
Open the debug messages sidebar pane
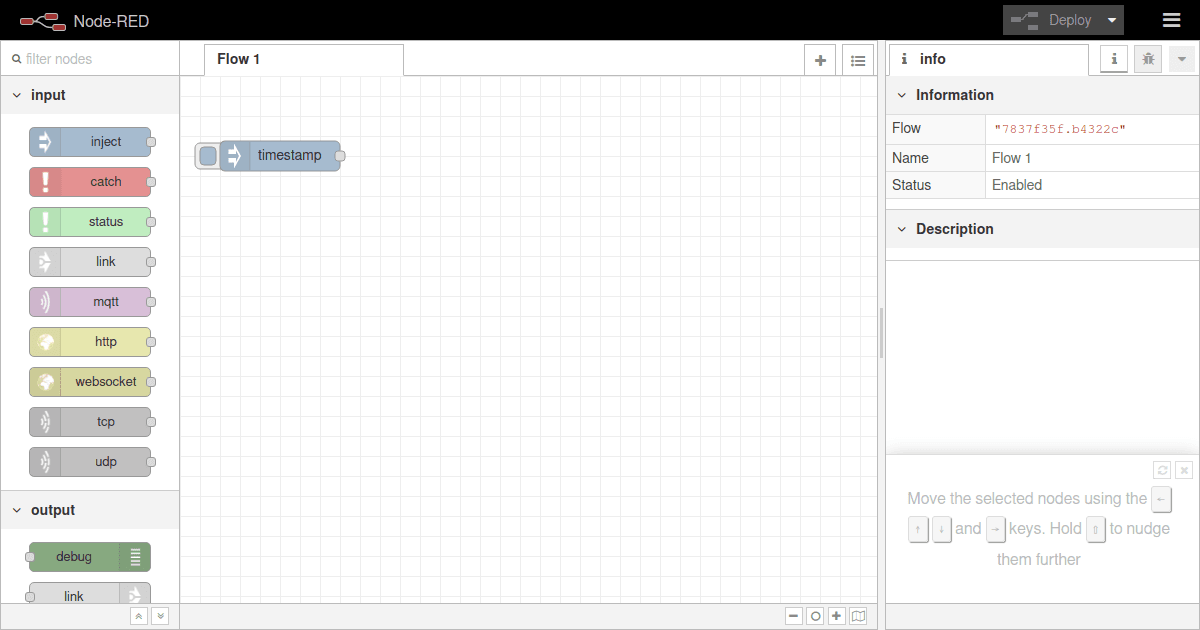click(1147, 59)
